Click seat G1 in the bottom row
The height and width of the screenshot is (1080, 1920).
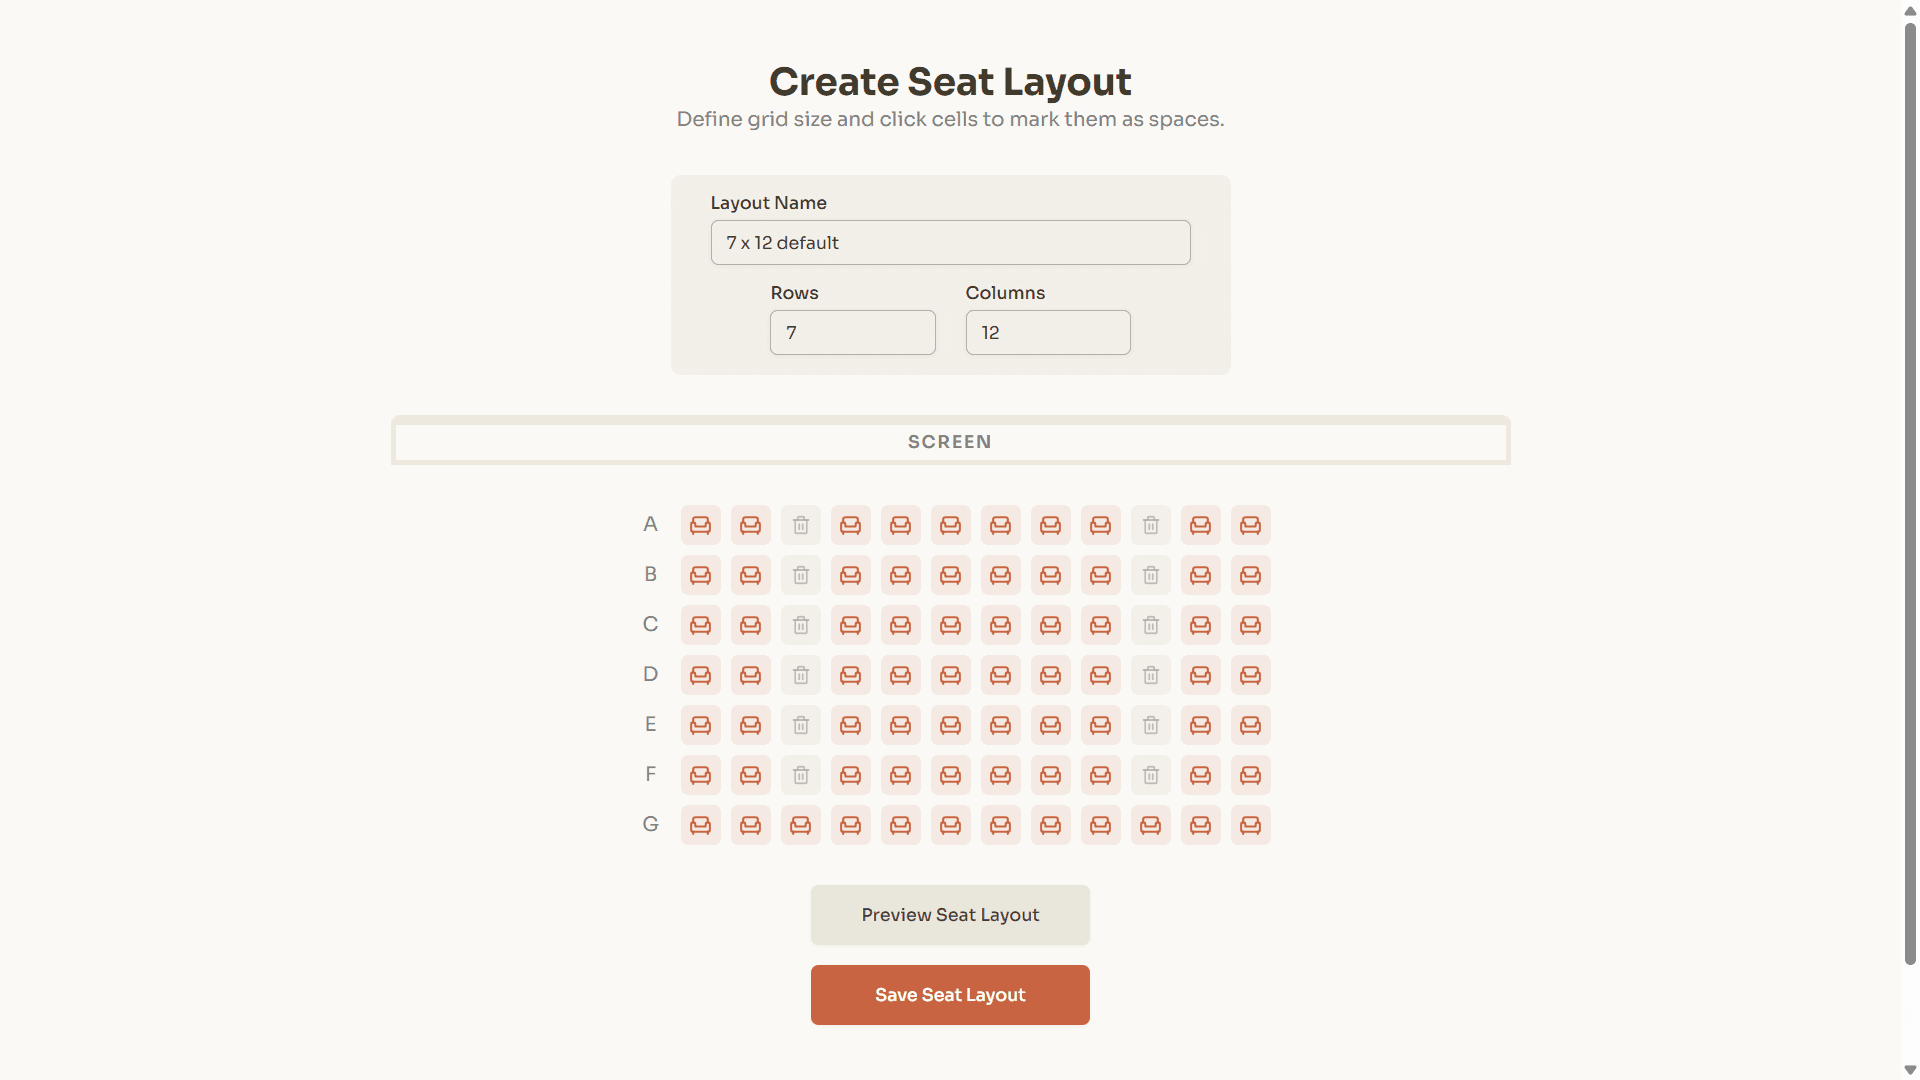pos(700,825)
